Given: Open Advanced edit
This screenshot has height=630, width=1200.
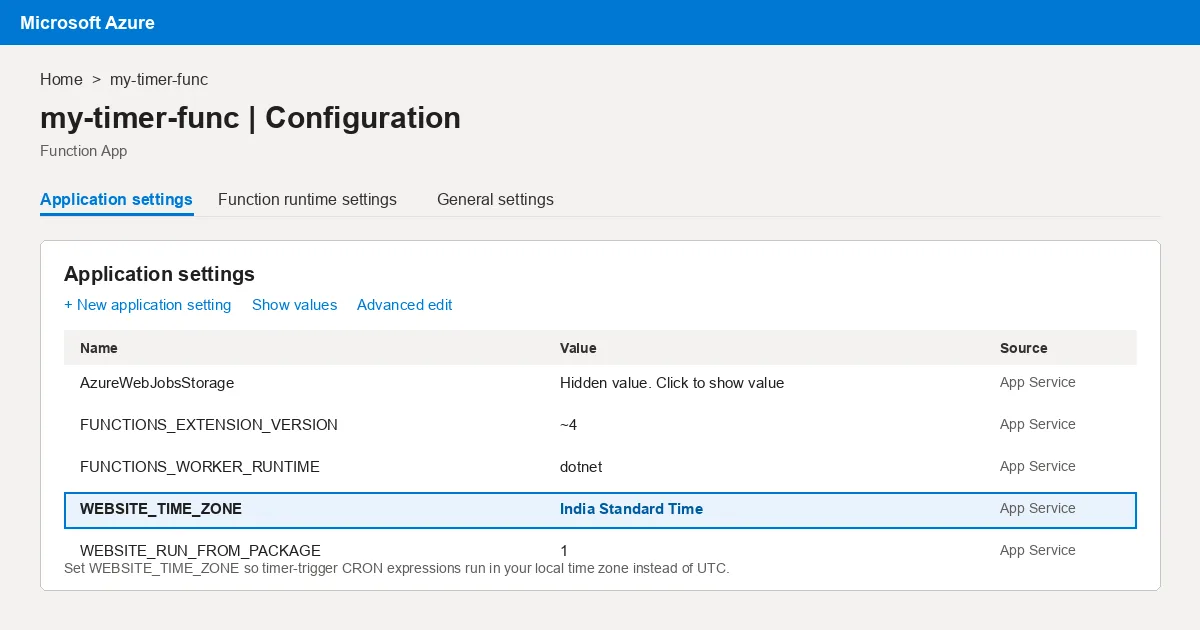Looking at the screenshot, I should tap(404, 305).
